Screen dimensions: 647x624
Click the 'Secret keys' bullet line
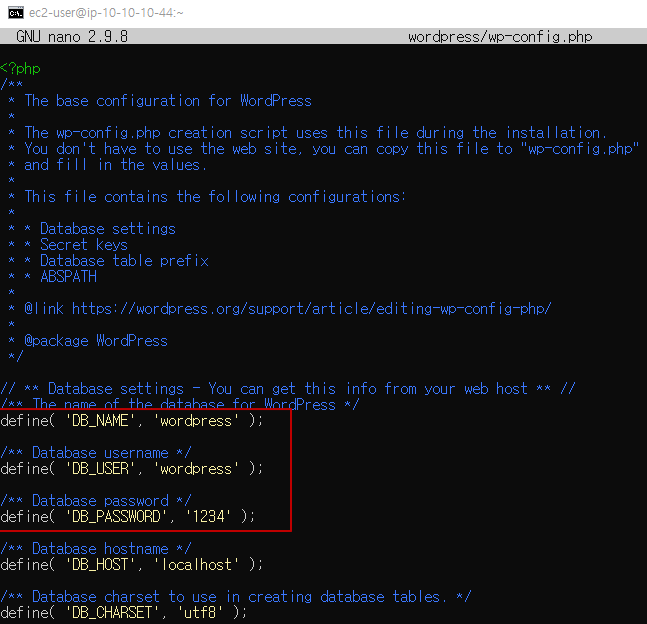pos(84,245)
